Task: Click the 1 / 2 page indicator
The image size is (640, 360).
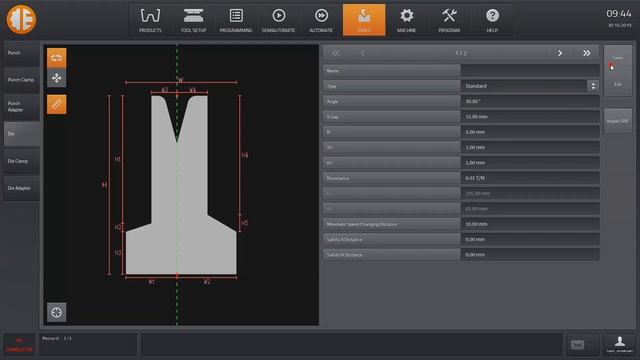Action: [461, 53]
